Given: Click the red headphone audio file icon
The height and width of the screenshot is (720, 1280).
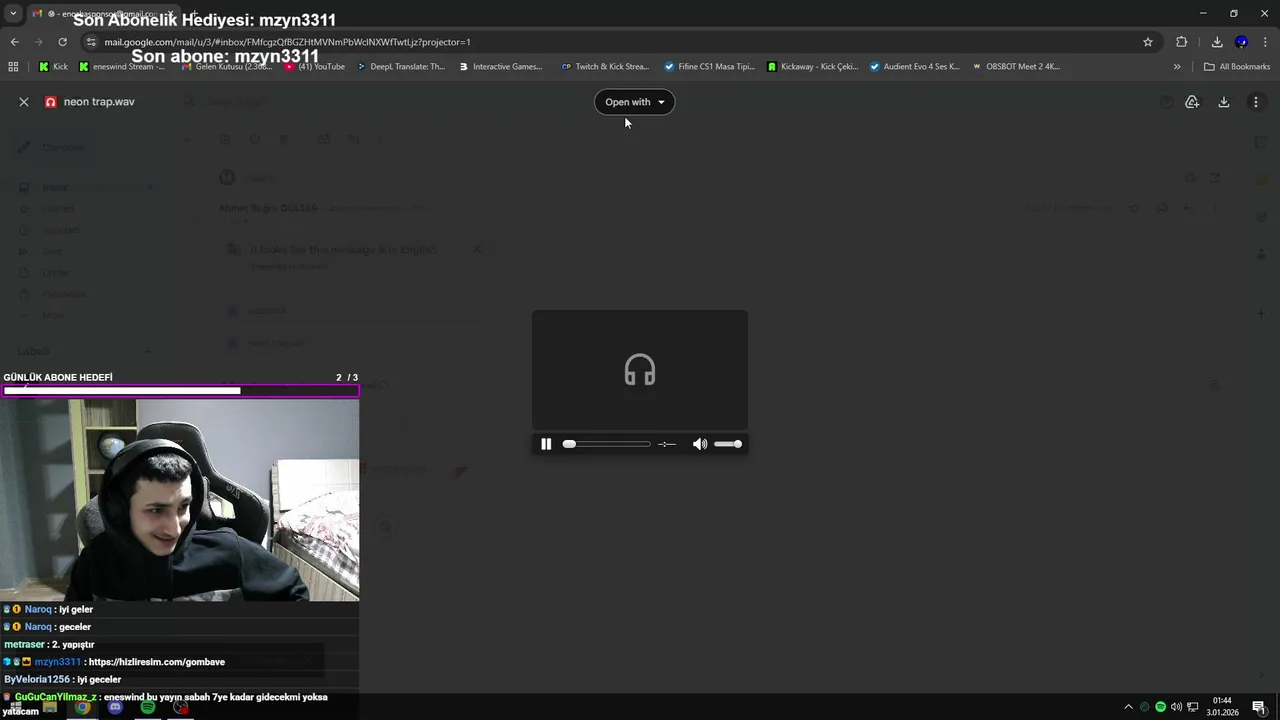Looking at the screenshot, I should pyautogui.click(x=51, y=102).
